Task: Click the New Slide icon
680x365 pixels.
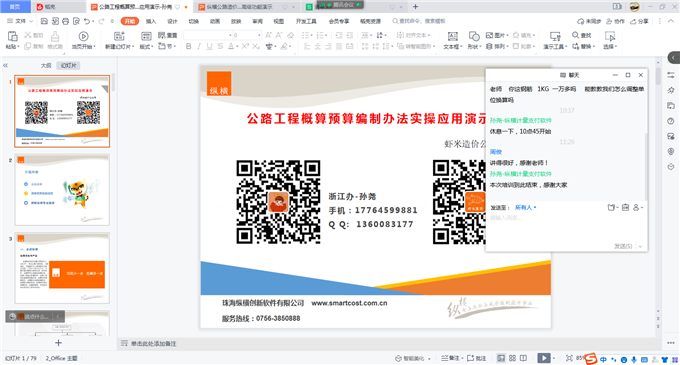Action: (119, 36)
